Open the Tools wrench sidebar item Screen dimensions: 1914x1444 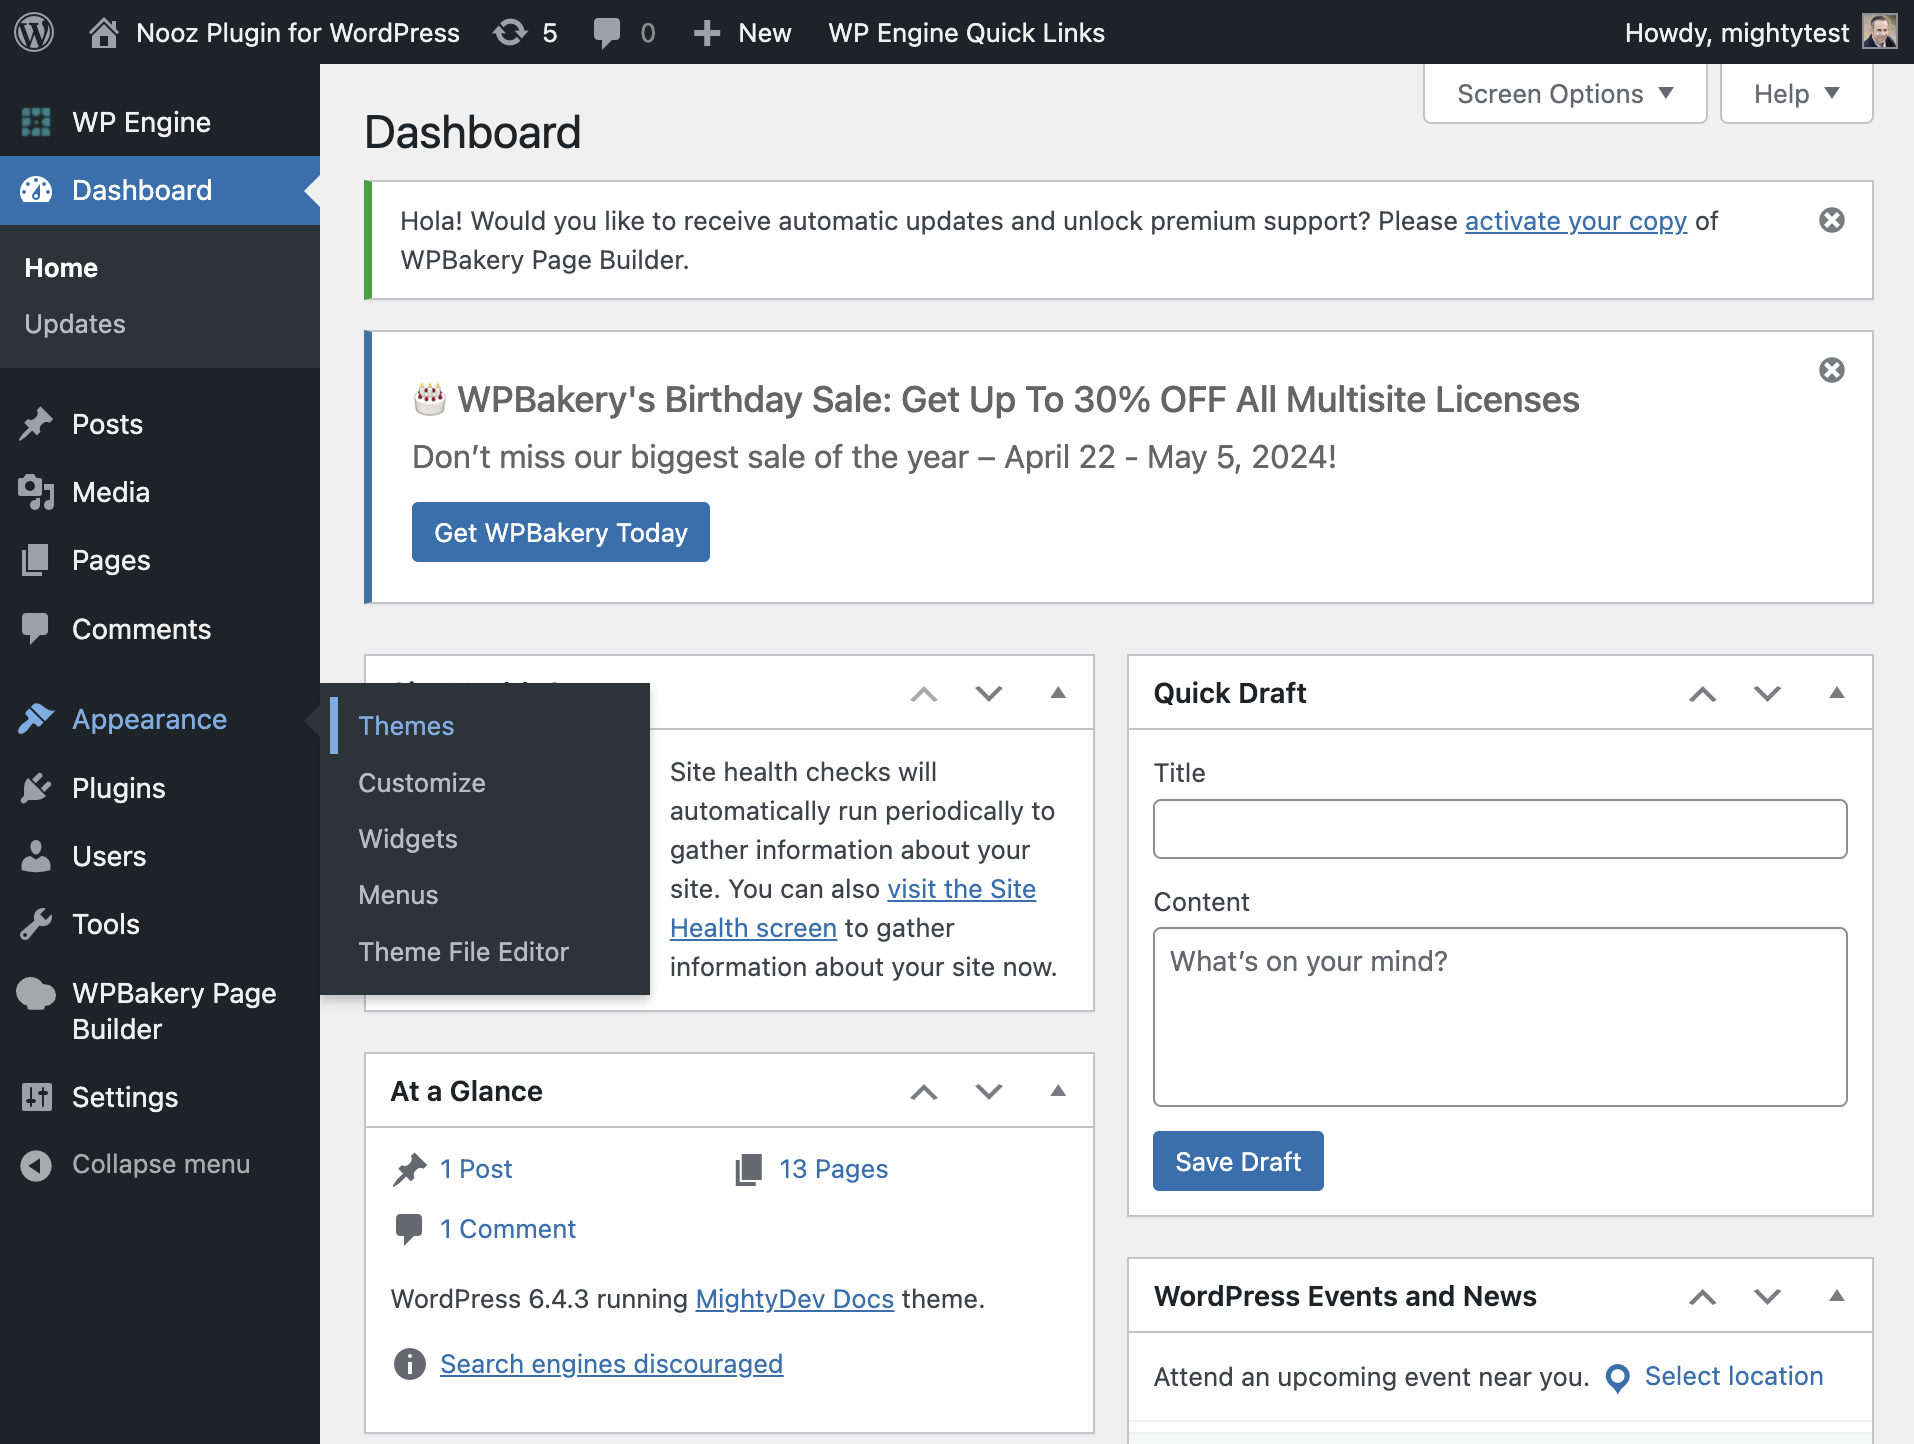pos(160,924)
